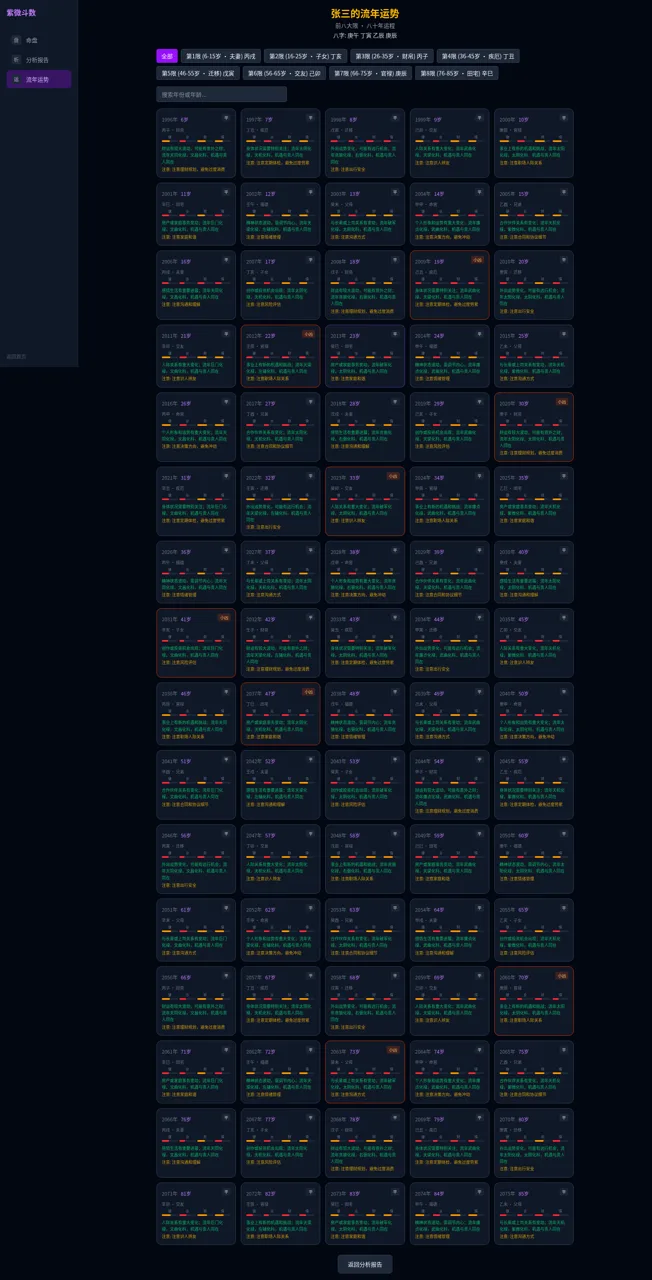Select the 流年运势 sidebar icon

[16, 79]
